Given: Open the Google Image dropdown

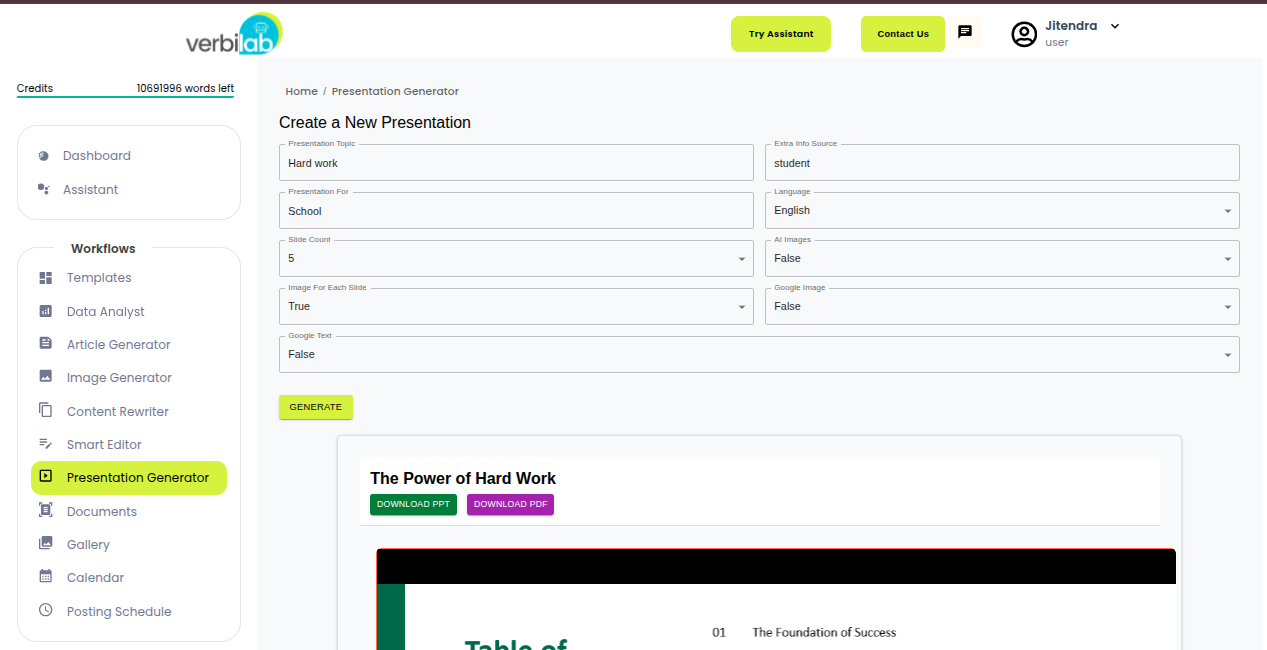Looking at the screenshot, I should pos(1002,306).
